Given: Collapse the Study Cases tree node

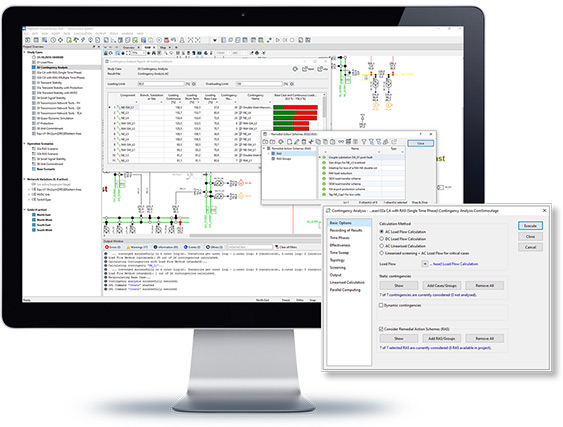Looking at the screenshot, I should tap(25, 52).
